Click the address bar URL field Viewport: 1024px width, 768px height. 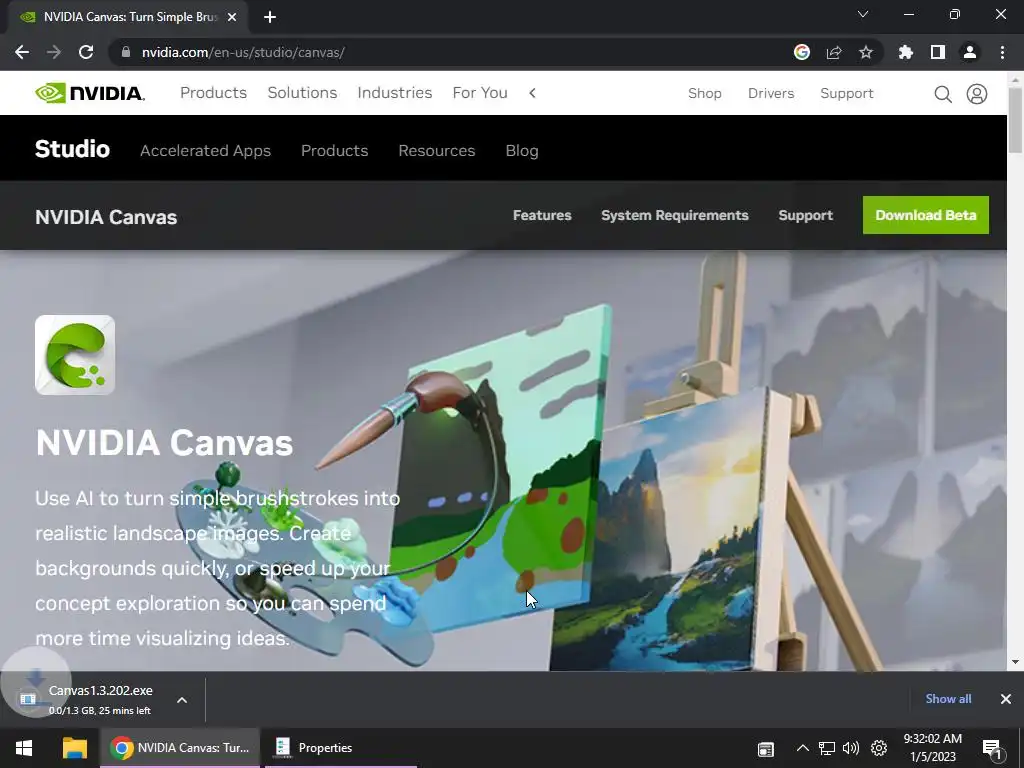pos(457,52)
